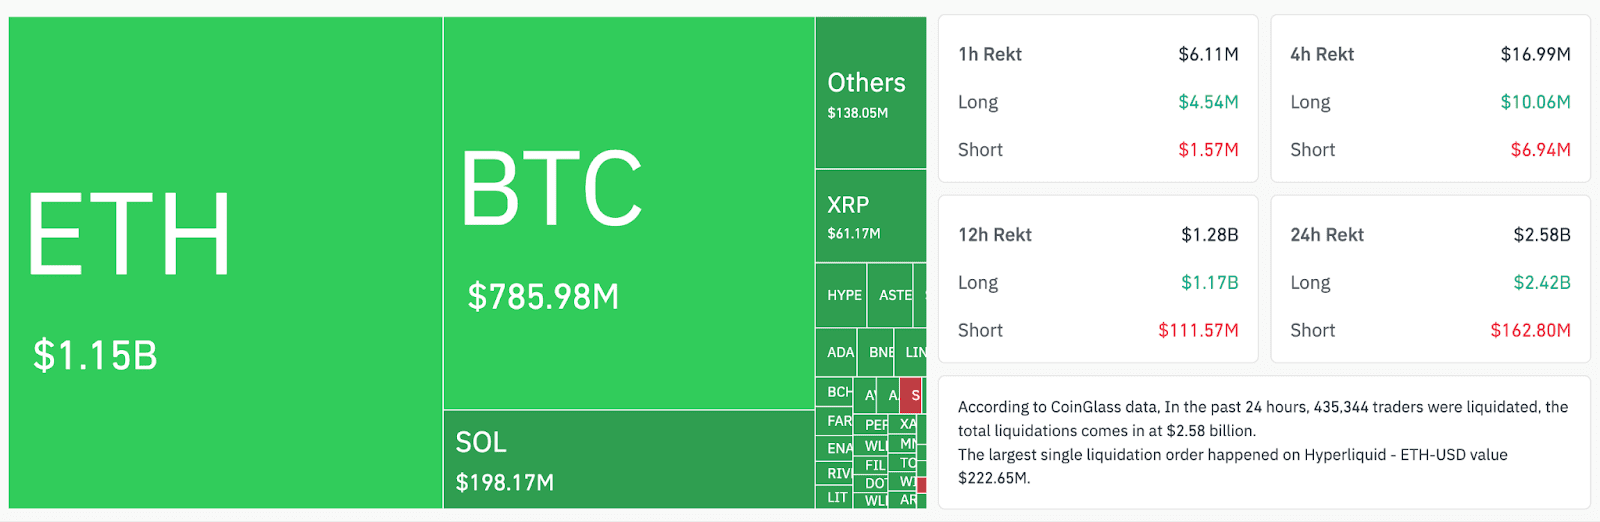
Task: Click the ETH liquidation tile
Action: point(225,262)
